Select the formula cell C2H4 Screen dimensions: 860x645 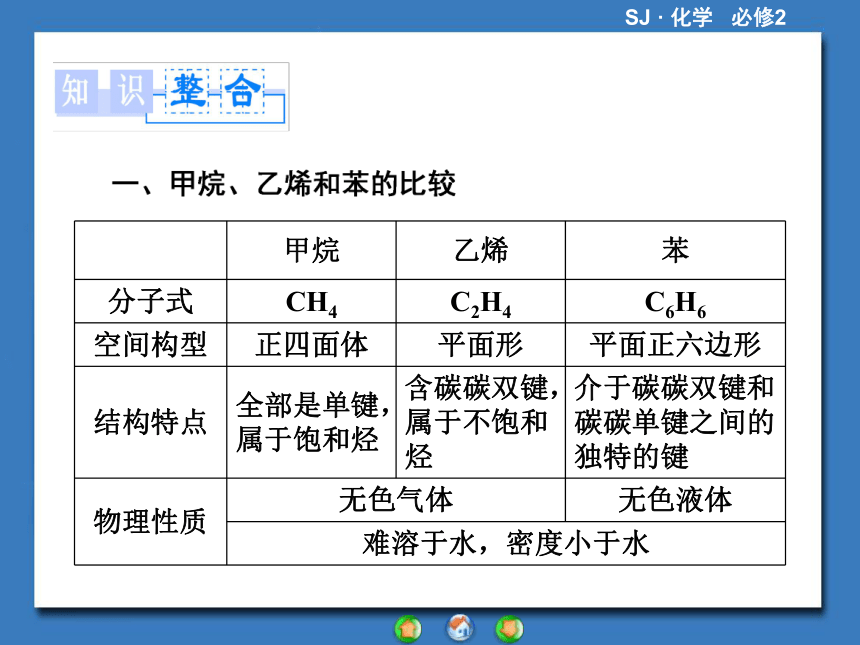(x=481, y=302)
